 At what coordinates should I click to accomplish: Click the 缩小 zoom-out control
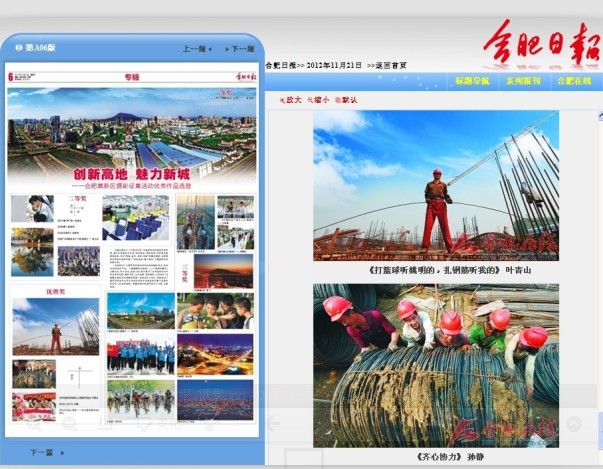click(x=319, y=100)
